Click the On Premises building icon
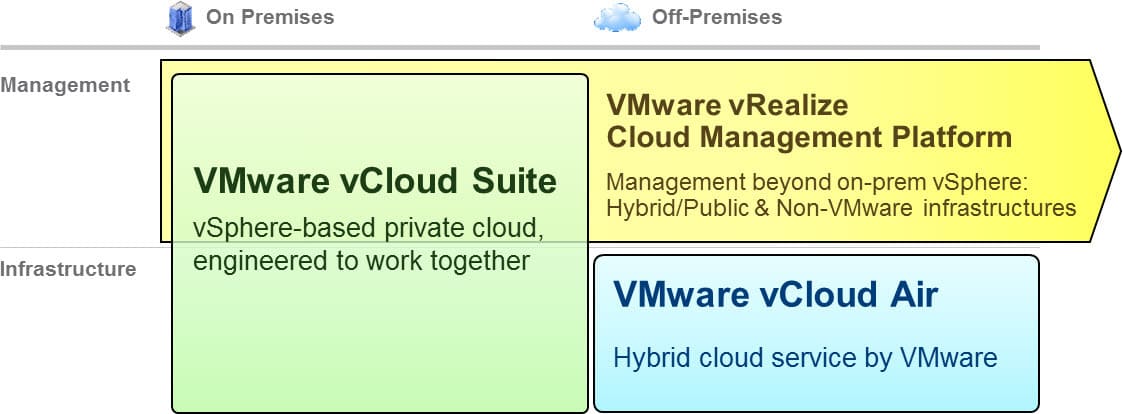1123x414 pixels. point(178,17)
